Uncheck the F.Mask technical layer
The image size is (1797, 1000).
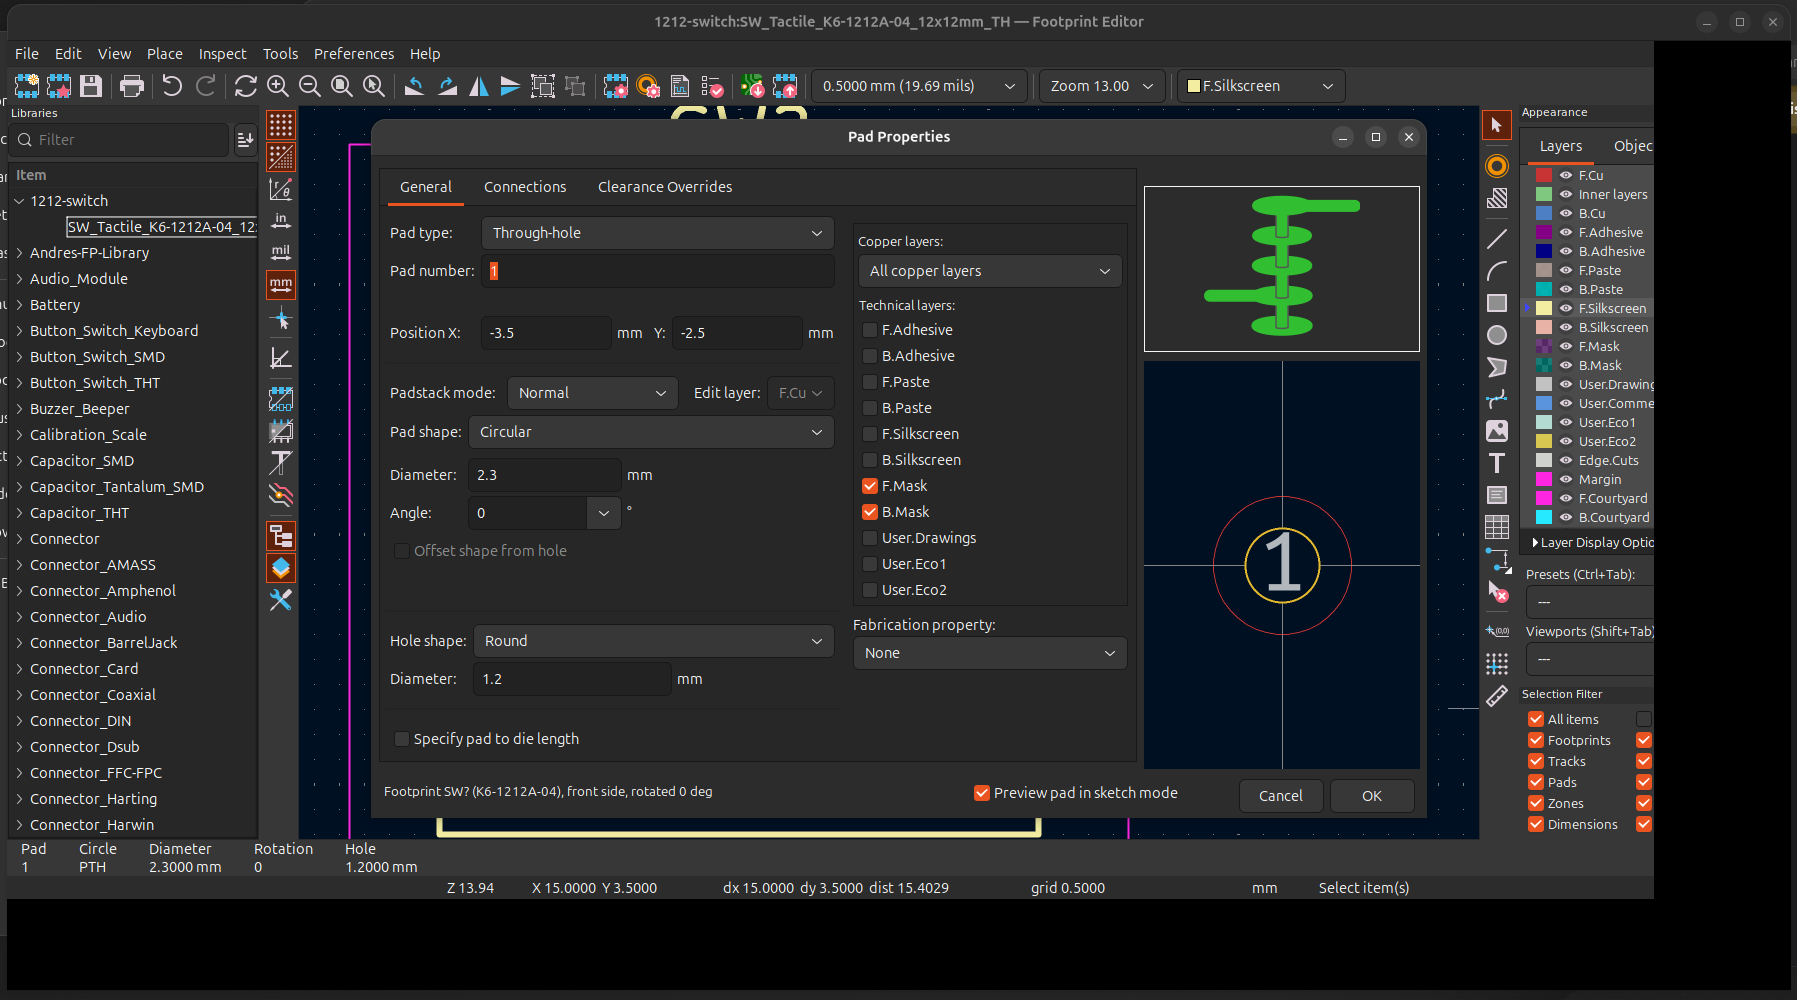click(870, 486)
